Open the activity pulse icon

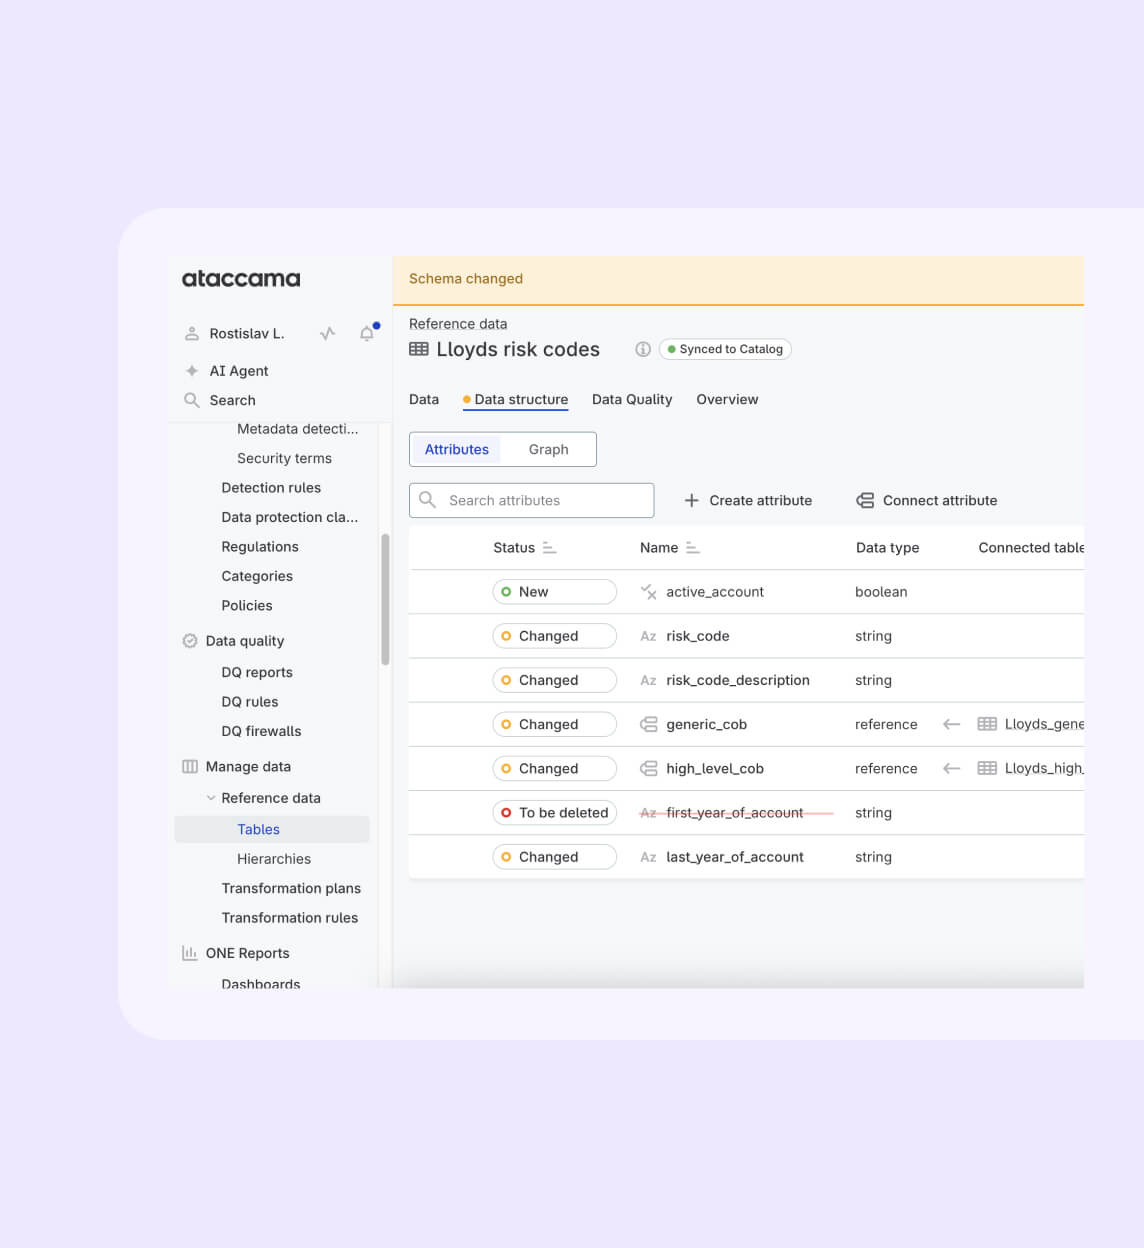tap(327, 334)
